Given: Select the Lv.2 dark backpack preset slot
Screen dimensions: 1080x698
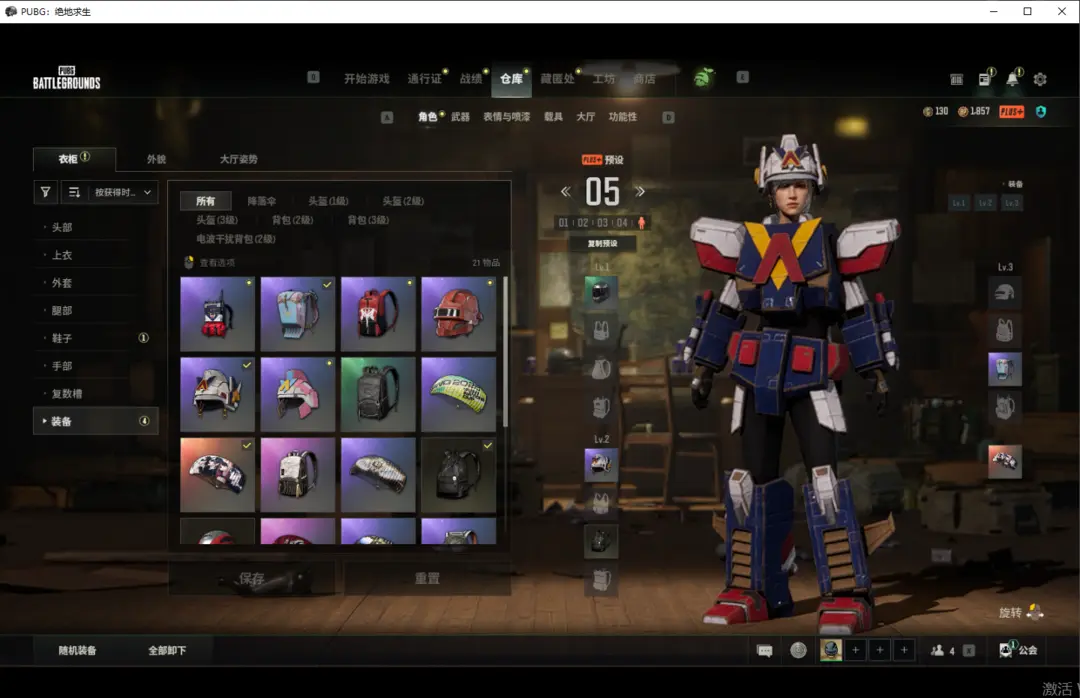Looking at the screenshot, I should pyautogui.click(x=601, y=541).
